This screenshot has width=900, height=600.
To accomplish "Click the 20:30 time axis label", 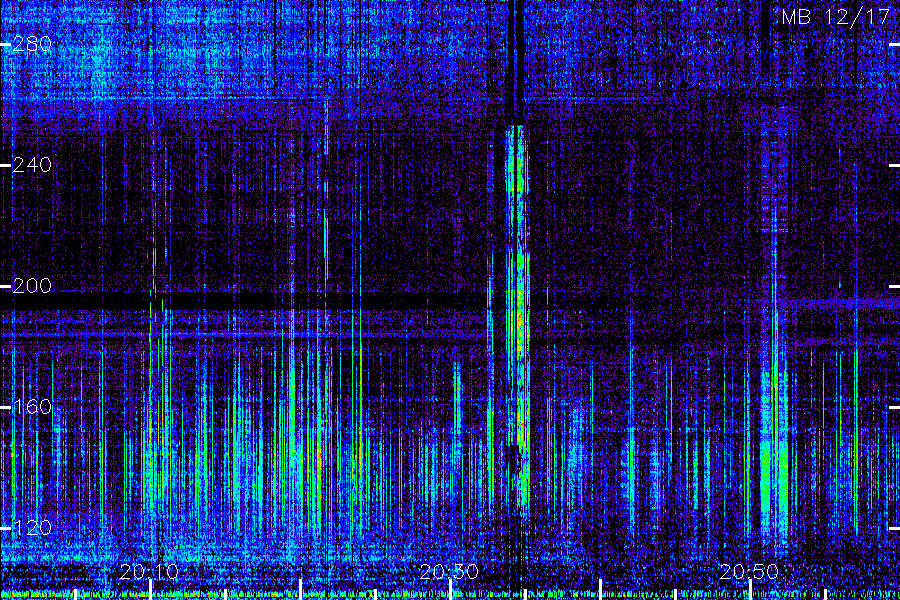I will click(449, 572).
